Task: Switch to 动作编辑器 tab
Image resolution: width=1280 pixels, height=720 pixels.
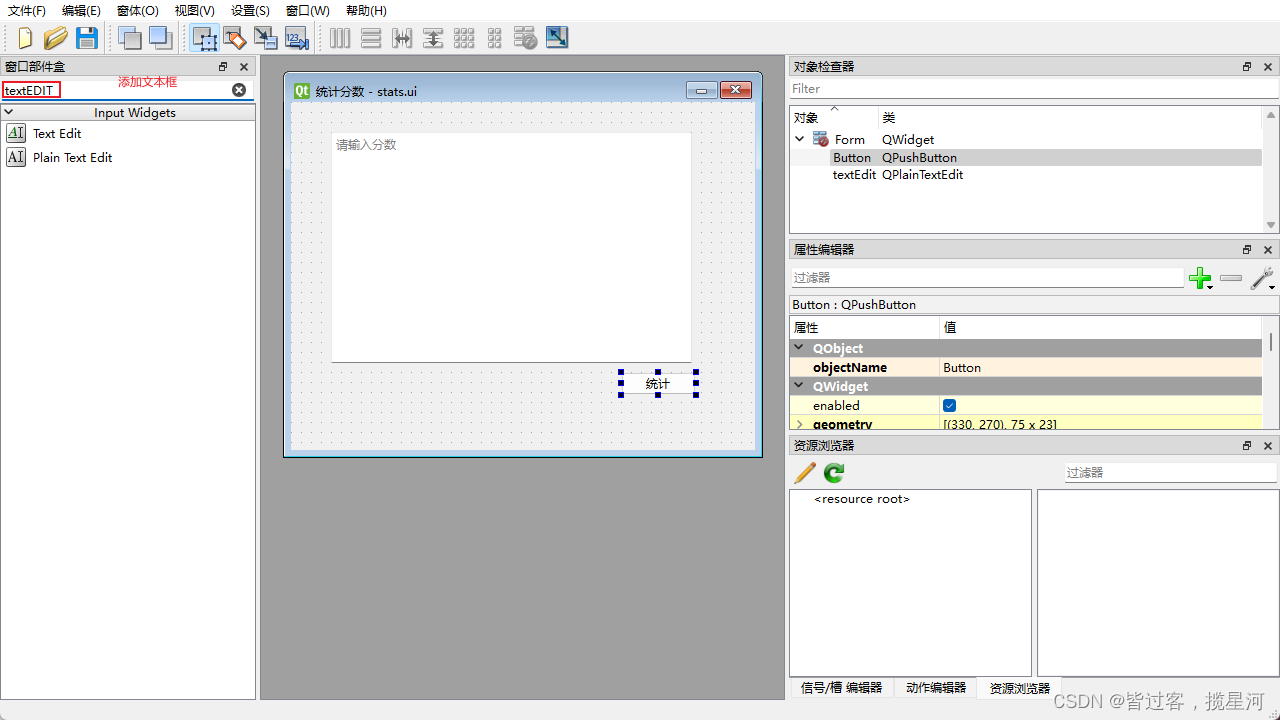Action: point(936,688)
